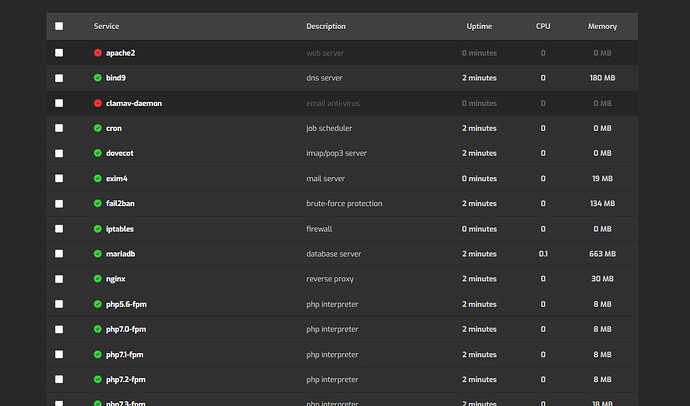Viewport: 690px width, 406px height.
Task: Select the exim4 row checkbox
Action: tap(59, 178)
